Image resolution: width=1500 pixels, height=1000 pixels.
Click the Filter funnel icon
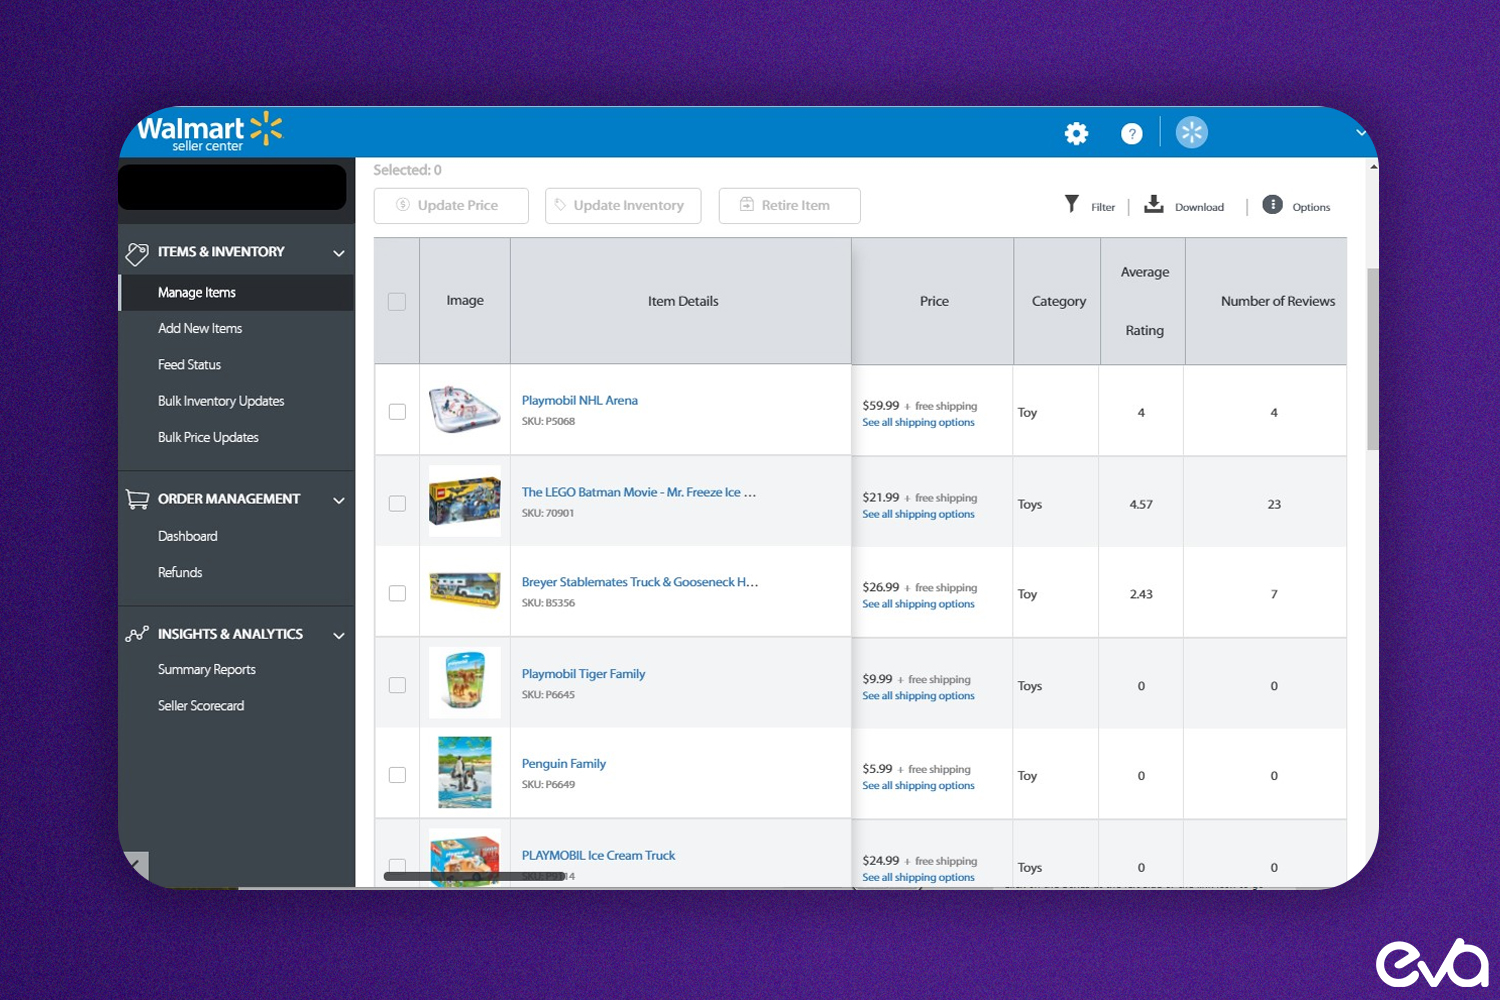coord(1071,204)
